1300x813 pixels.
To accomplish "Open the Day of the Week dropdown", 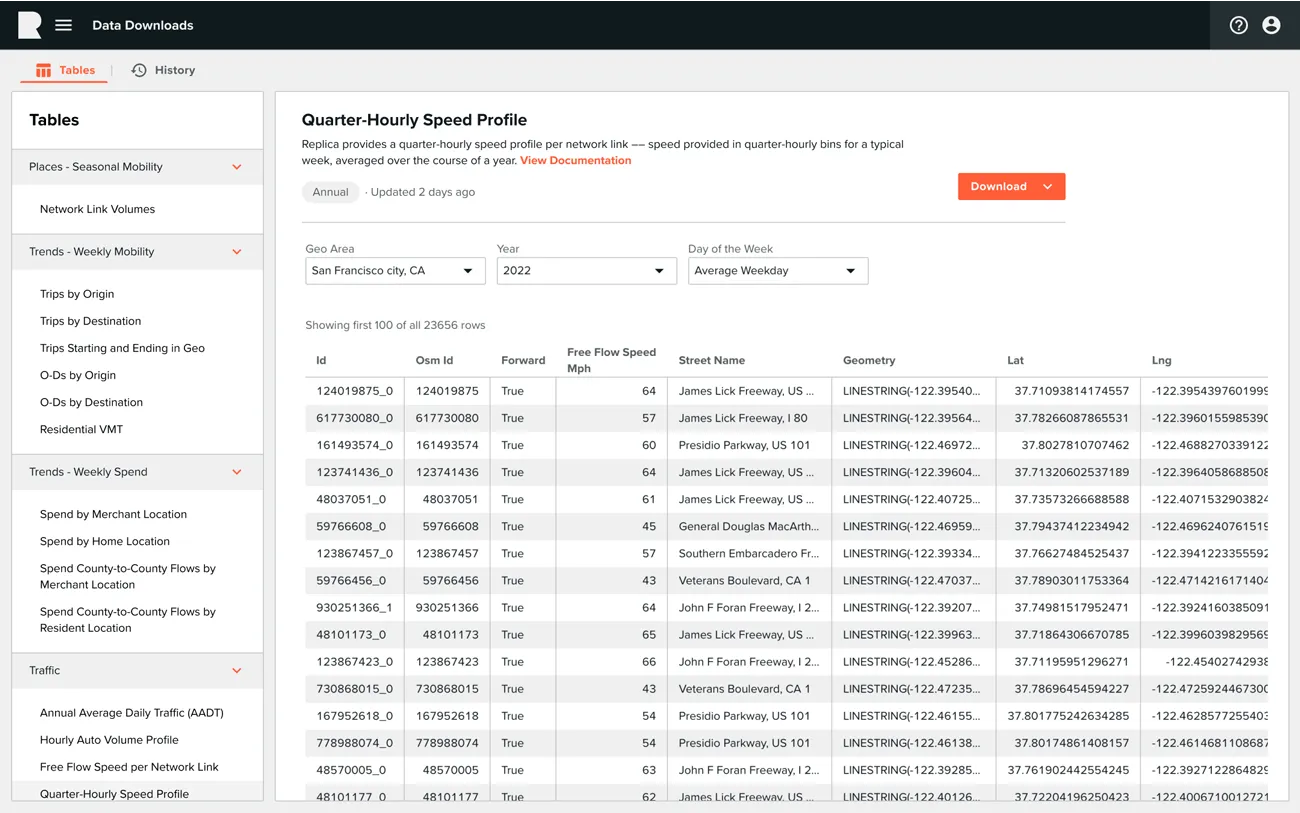I will point(778,271).
